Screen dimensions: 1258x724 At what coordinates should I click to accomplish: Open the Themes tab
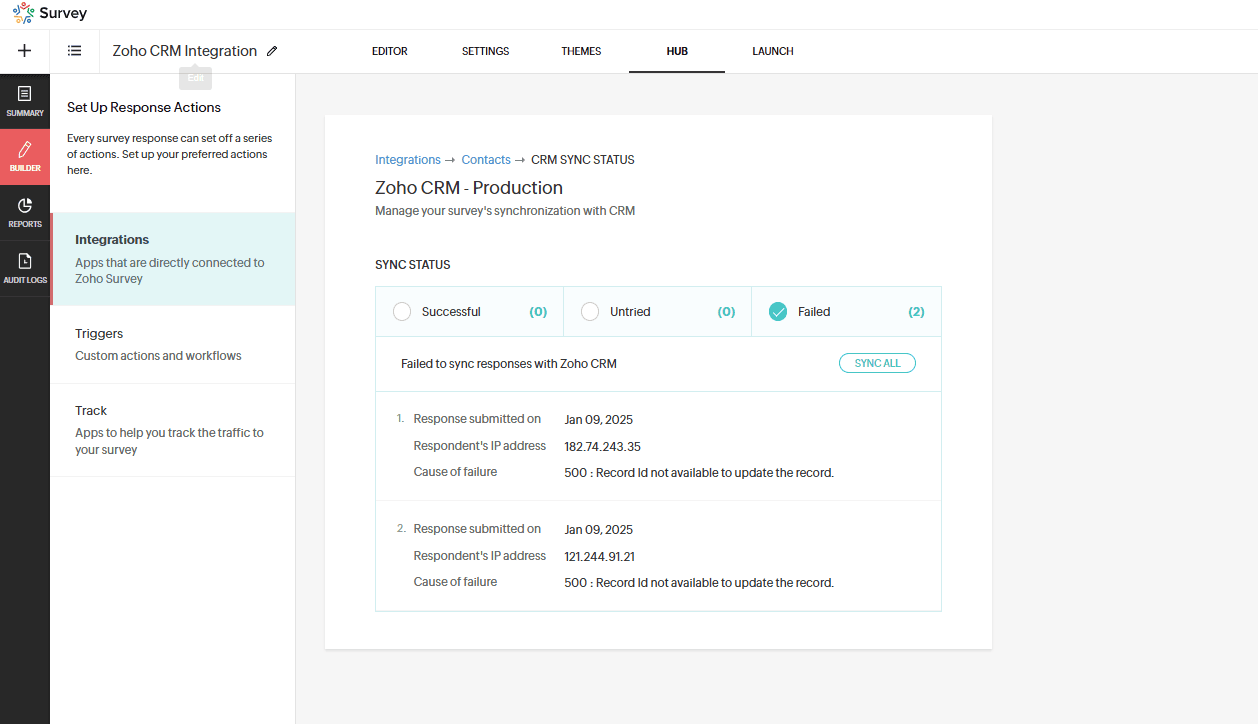[x=581, y=52]
